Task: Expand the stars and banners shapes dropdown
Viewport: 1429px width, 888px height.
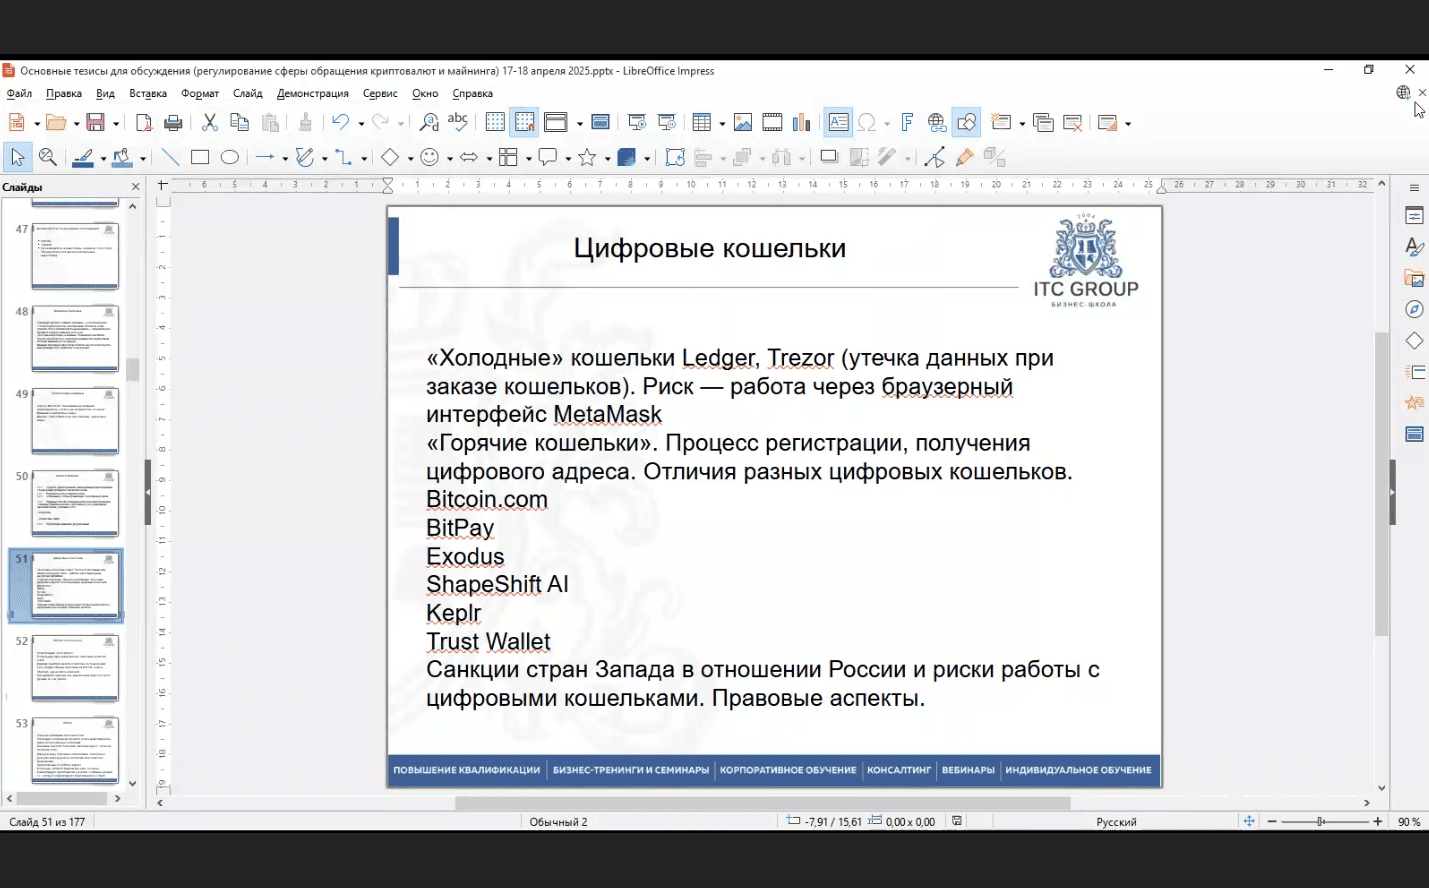Action: [x=607, y=159]
